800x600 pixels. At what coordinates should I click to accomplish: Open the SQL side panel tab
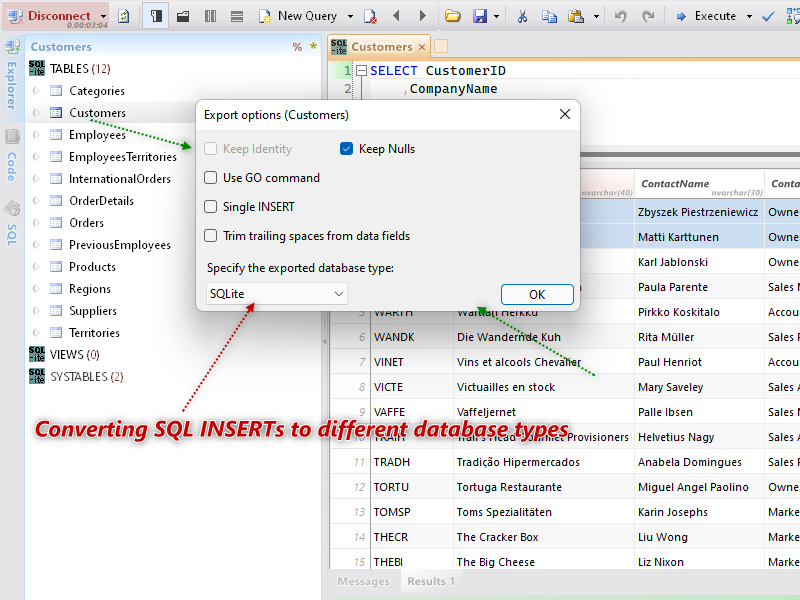click(12, 224)
